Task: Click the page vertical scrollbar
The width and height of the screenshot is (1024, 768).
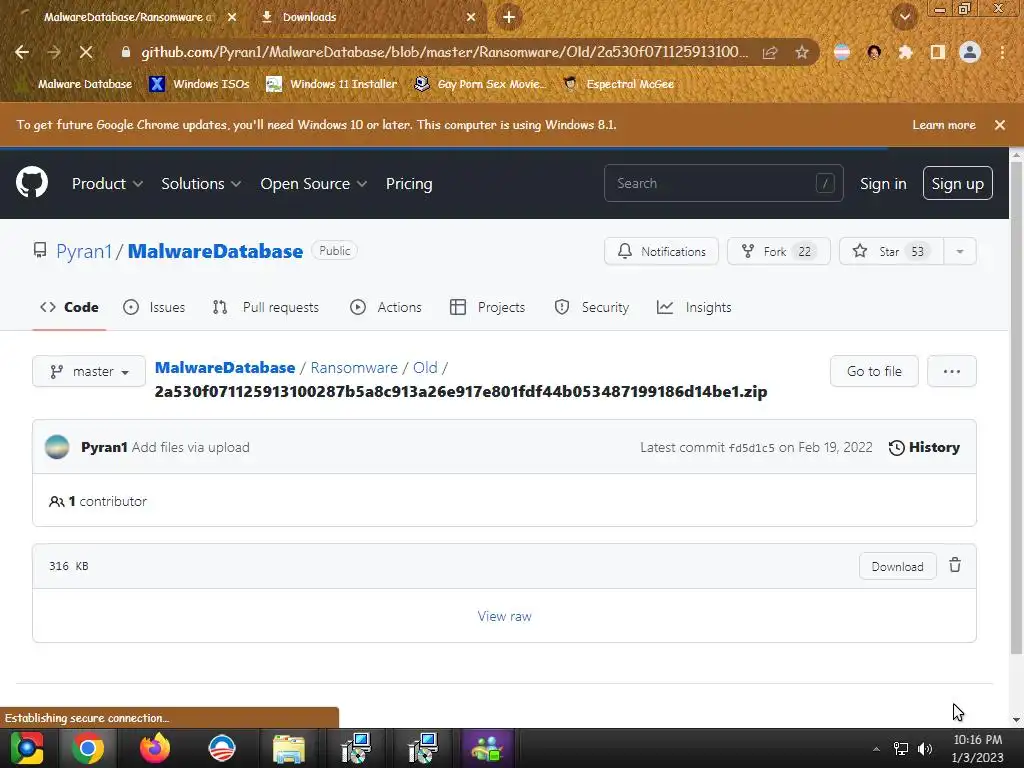Action: coord(1016,408)
